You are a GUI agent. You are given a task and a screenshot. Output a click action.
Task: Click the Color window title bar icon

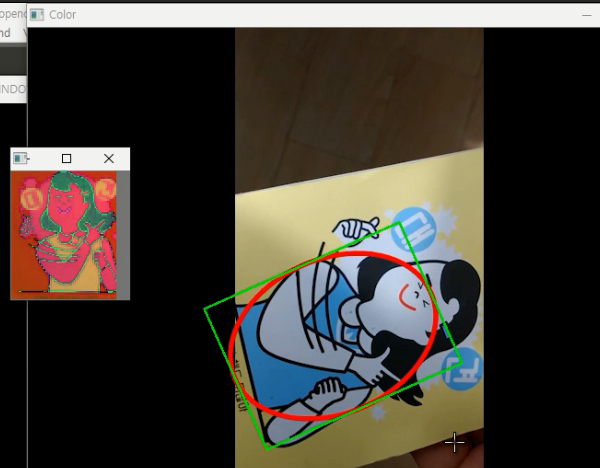point(37,15)
